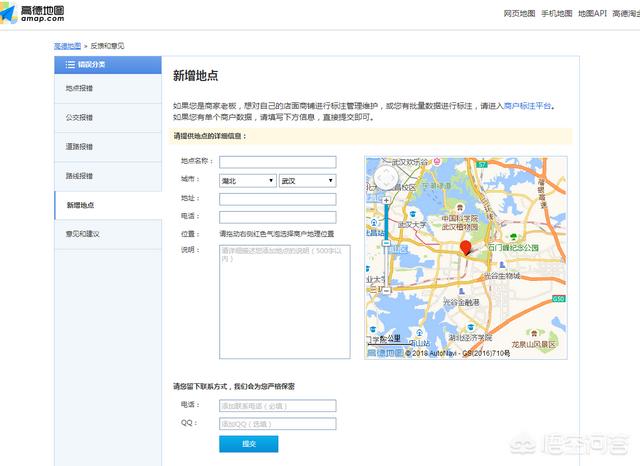Open the 武汉 city dropdown
Image resolution: width=640 pixels, height=466 pixels.
click(307, 181)
